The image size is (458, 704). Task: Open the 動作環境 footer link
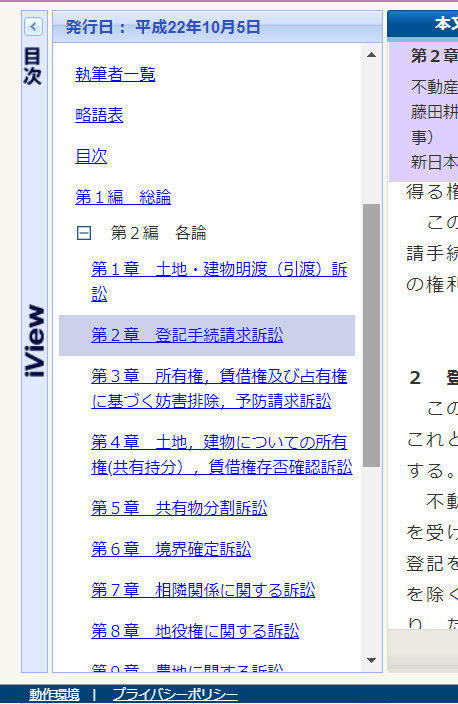(x=54, y=695)
